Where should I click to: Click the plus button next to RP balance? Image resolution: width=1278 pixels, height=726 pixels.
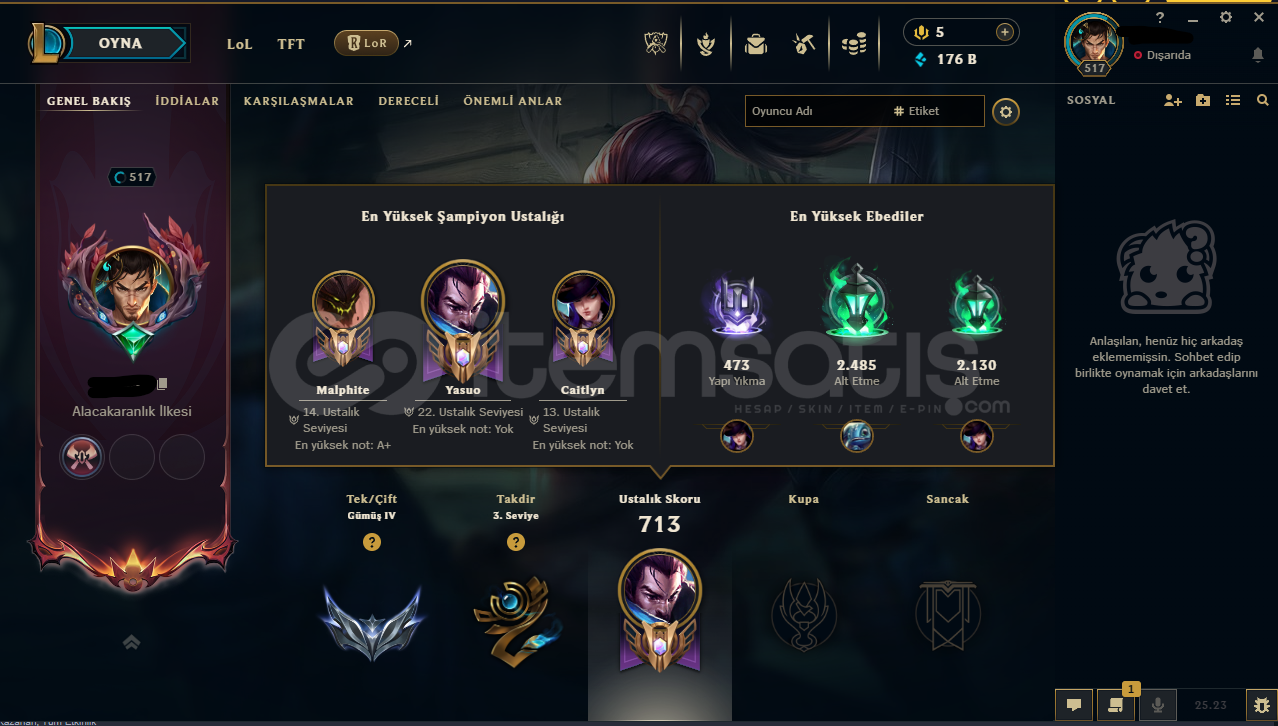(x=1004, y=32)
